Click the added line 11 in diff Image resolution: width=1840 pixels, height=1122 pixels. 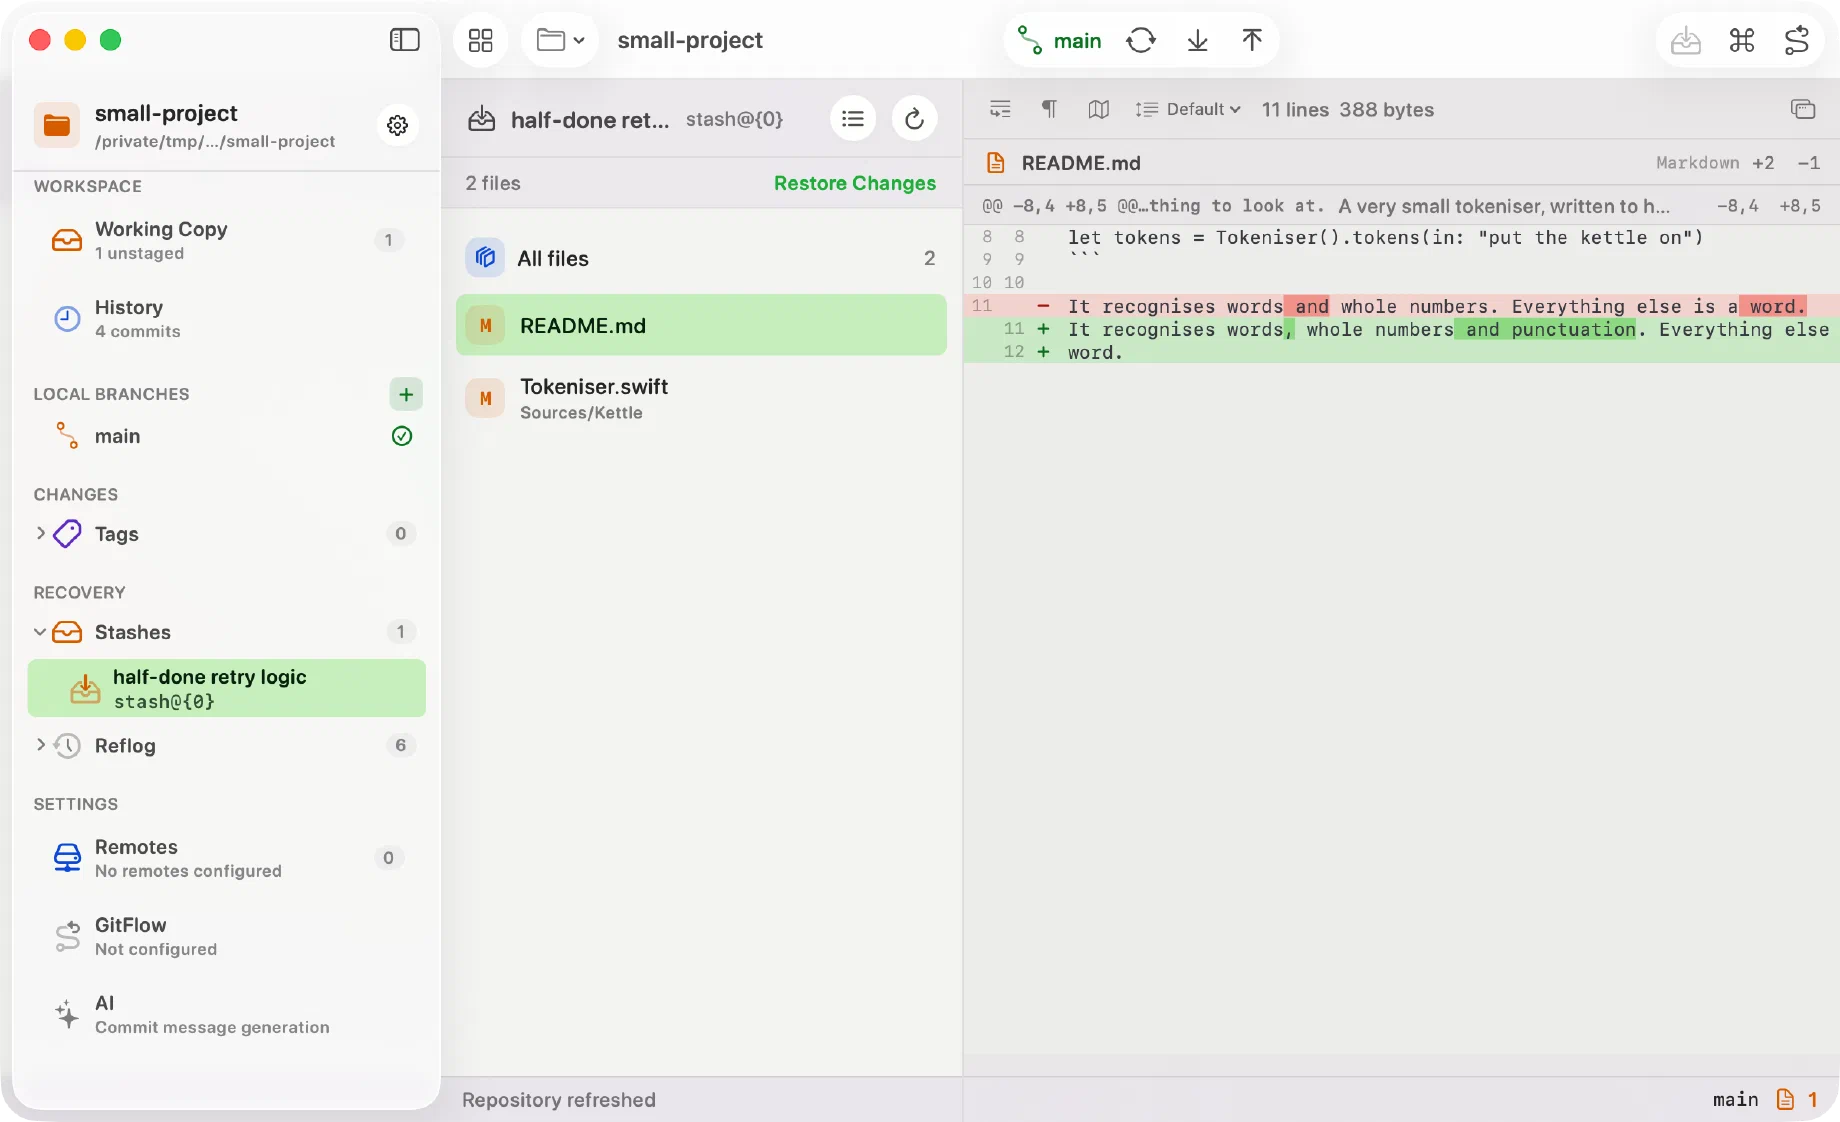pyautogui.click(x=1400, y=329)
